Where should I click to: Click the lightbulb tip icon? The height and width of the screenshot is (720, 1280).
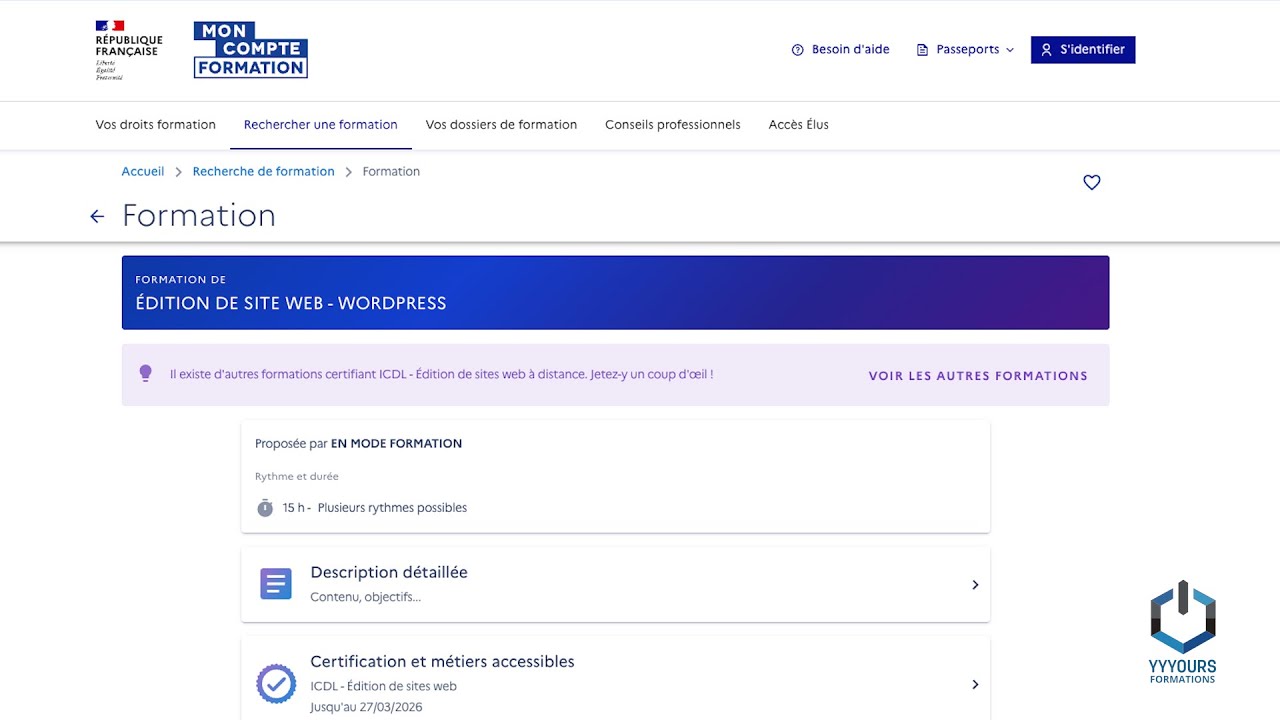[x=145, y=373]
